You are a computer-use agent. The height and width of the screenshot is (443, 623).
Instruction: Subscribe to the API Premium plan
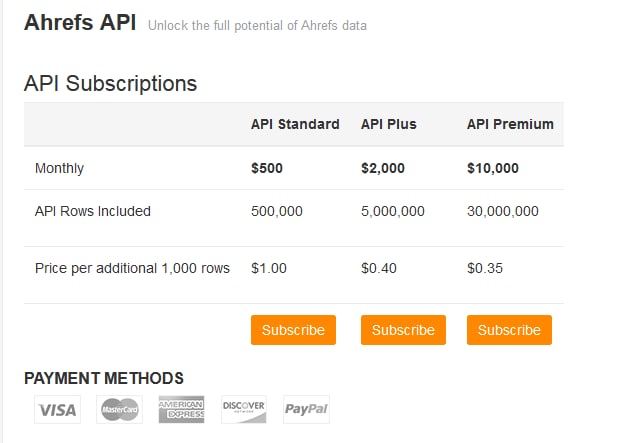point(509,330)
